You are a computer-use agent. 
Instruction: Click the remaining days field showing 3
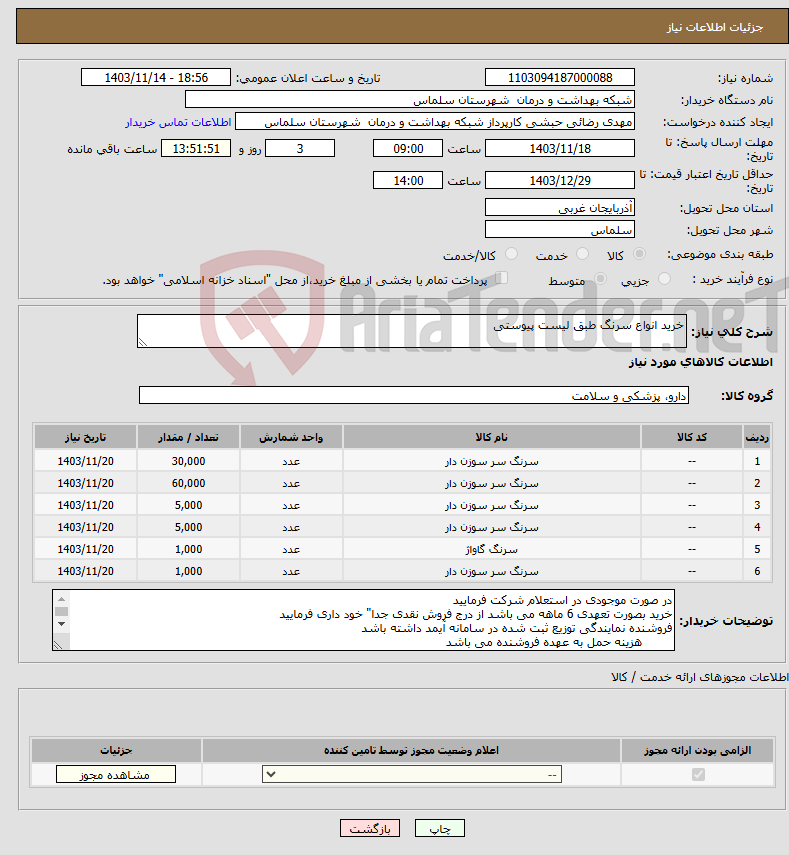[x=300, y=148]
